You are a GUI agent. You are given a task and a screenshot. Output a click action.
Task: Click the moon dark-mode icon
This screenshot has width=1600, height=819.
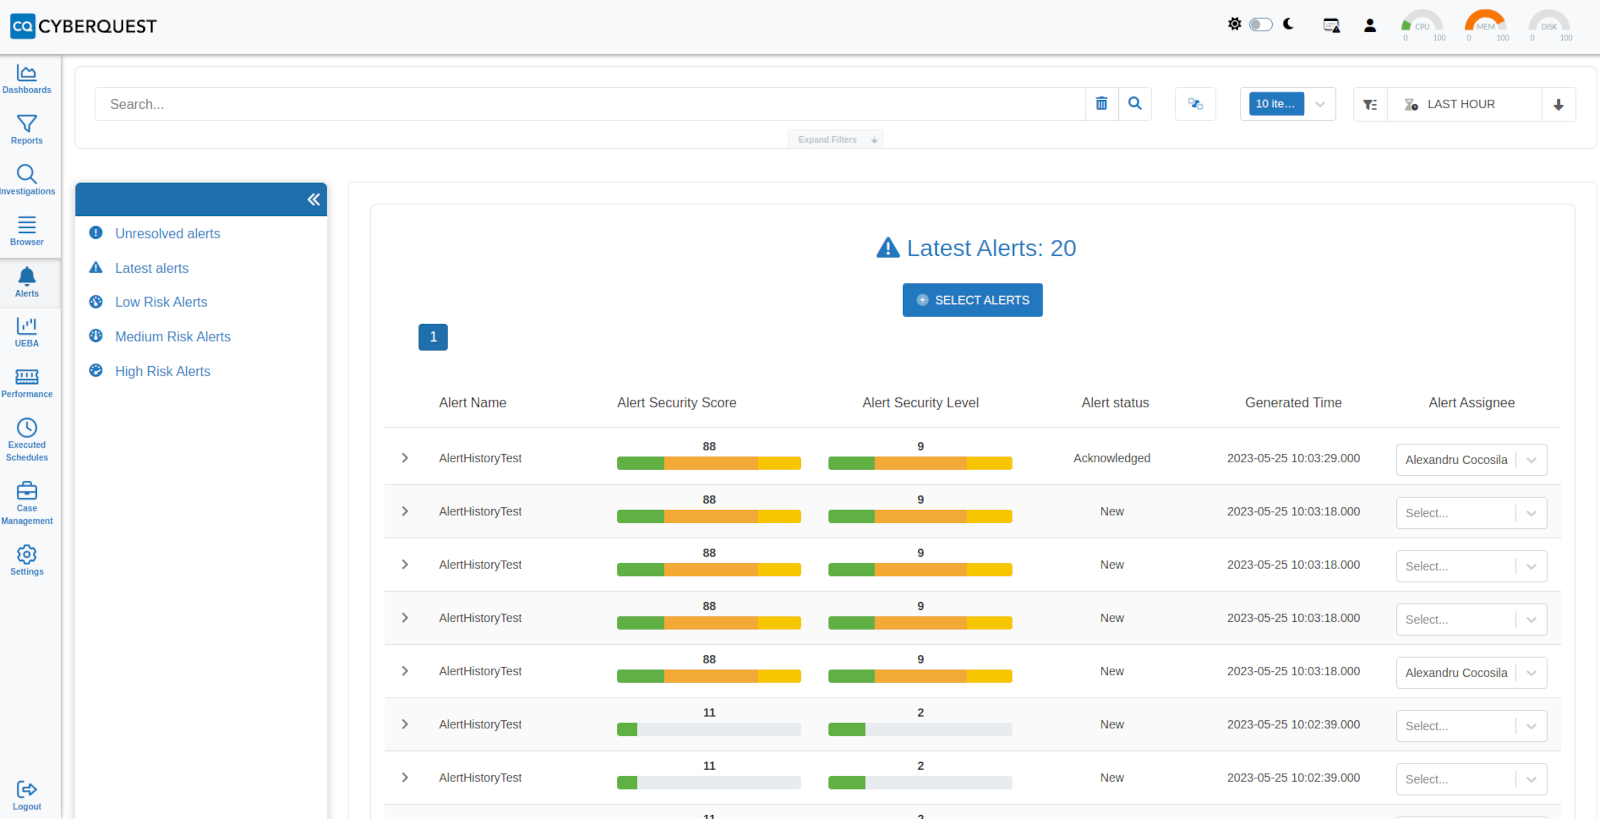pyautogui.click(x=1289, y=24)
